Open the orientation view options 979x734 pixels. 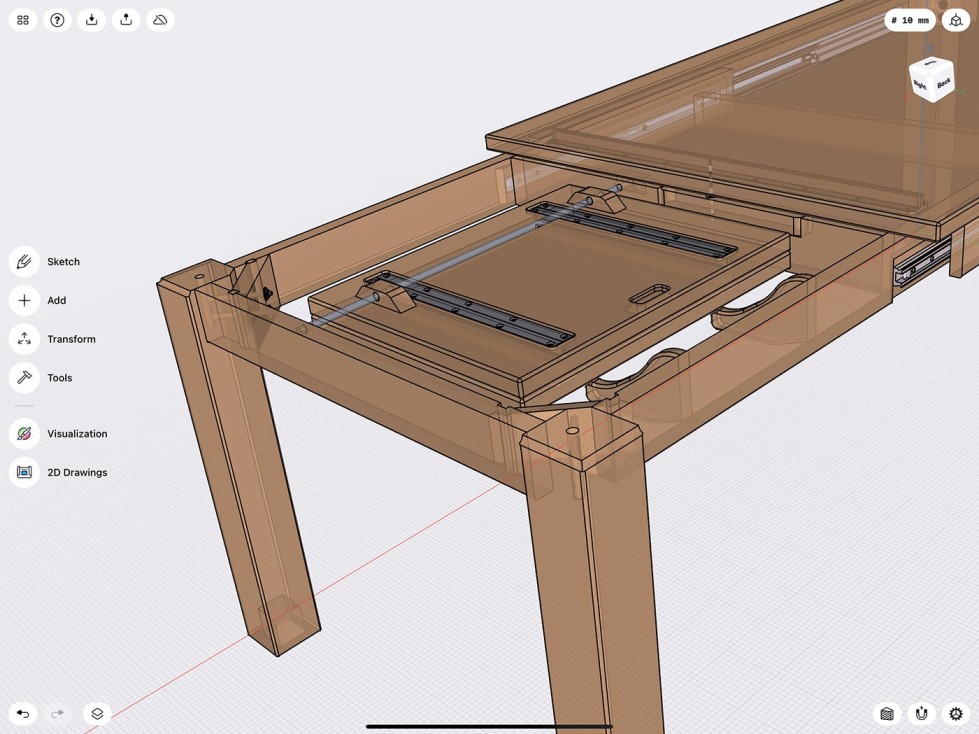[955, 19]
